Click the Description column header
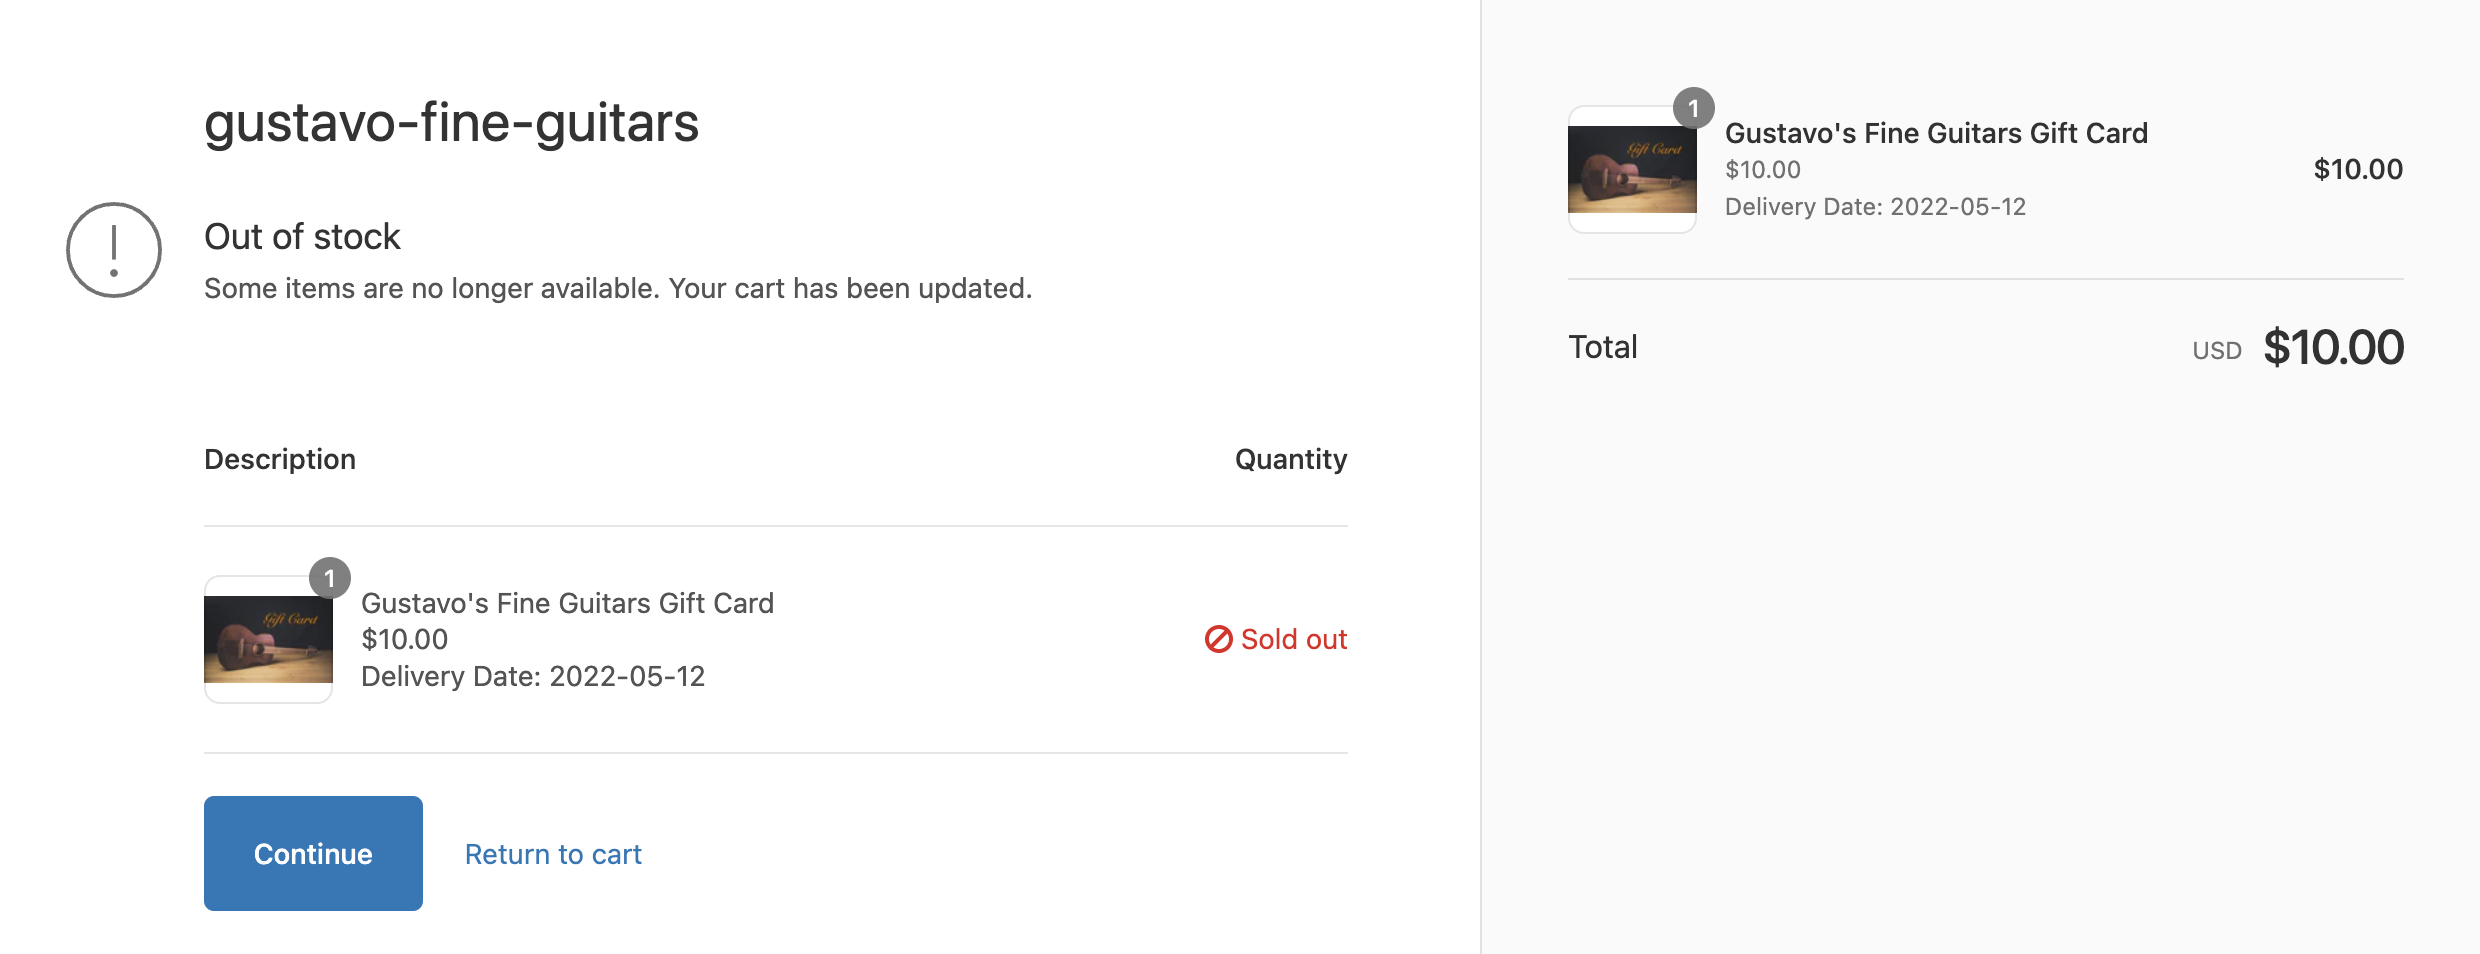This screenshot has width=2480, height=954. pos(280,459)
